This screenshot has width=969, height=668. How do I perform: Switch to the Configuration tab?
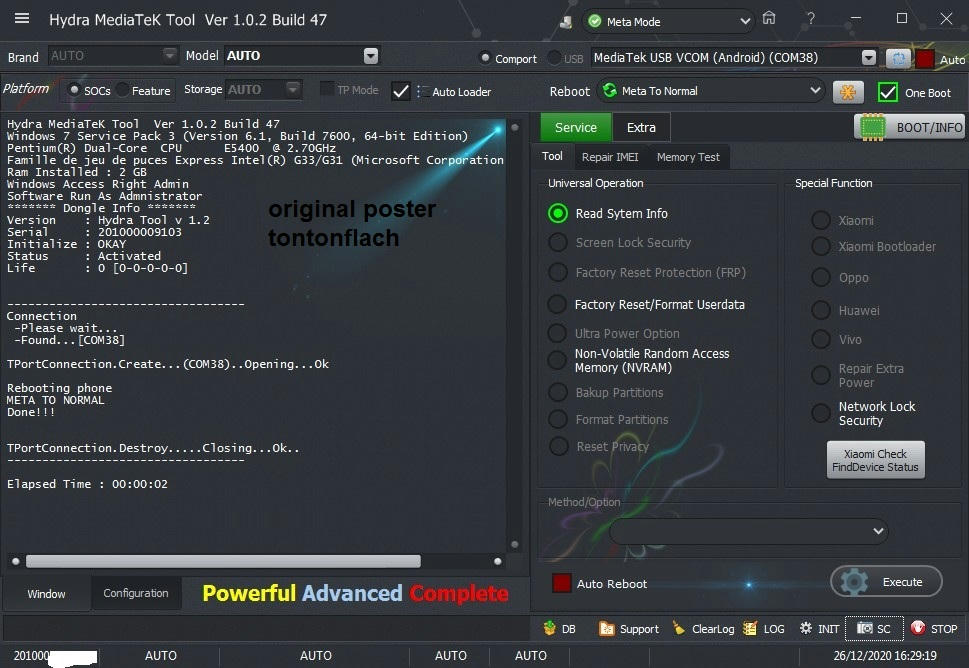(x=136, y=593)
